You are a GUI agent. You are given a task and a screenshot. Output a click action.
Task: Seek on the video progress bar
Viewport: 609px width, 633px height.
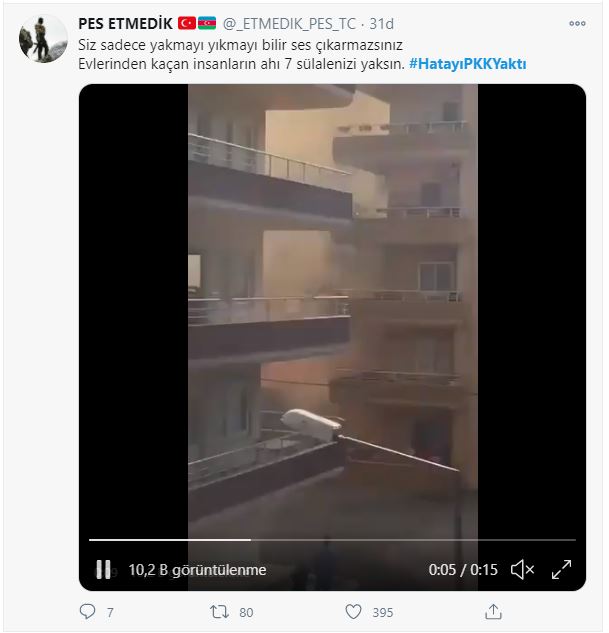point(332,539)
